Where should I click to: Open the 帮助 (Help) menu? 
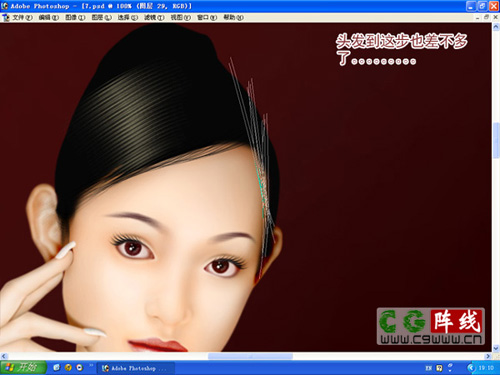[233, 17]
